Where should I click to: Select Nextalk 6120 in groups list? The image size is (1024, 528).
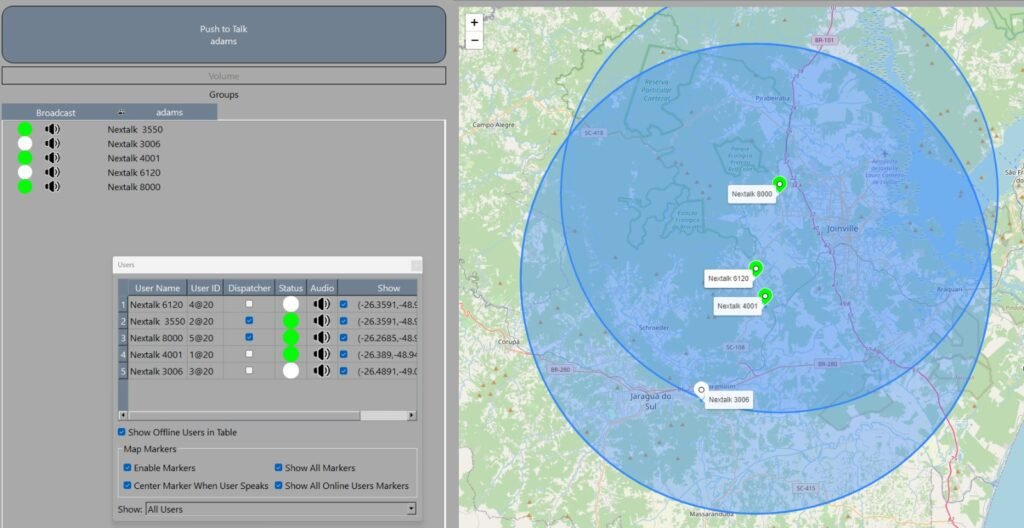pyautogui.click(x=134, y=173)
